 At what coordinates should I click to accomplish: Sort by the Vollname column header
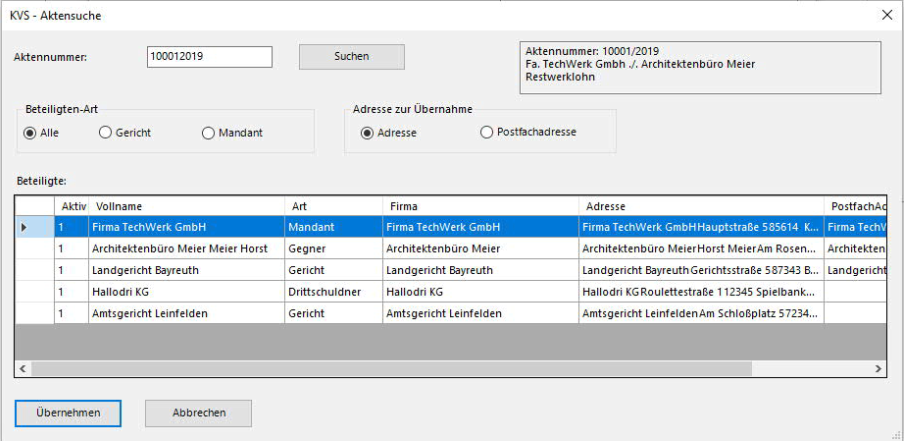[186, 206]
